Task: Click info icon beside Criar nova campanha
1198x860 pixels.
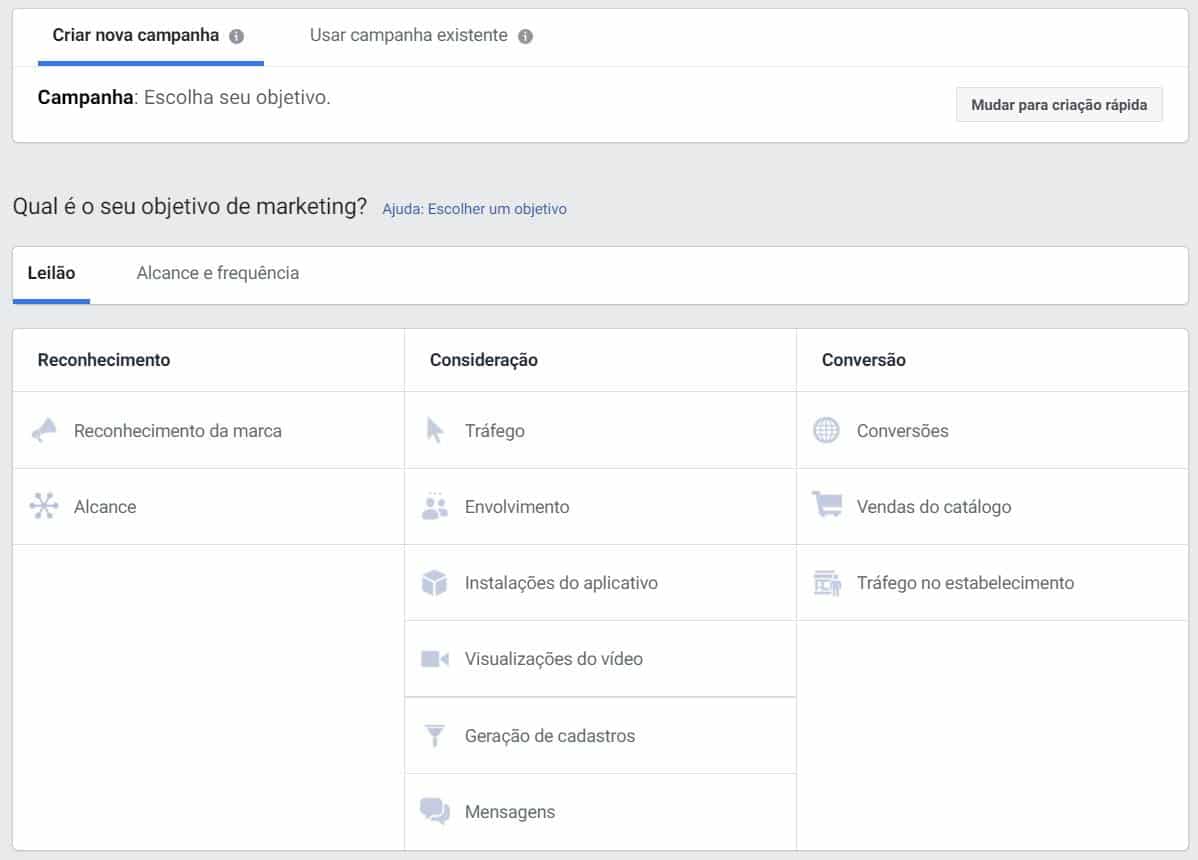Action: (237, 36)
